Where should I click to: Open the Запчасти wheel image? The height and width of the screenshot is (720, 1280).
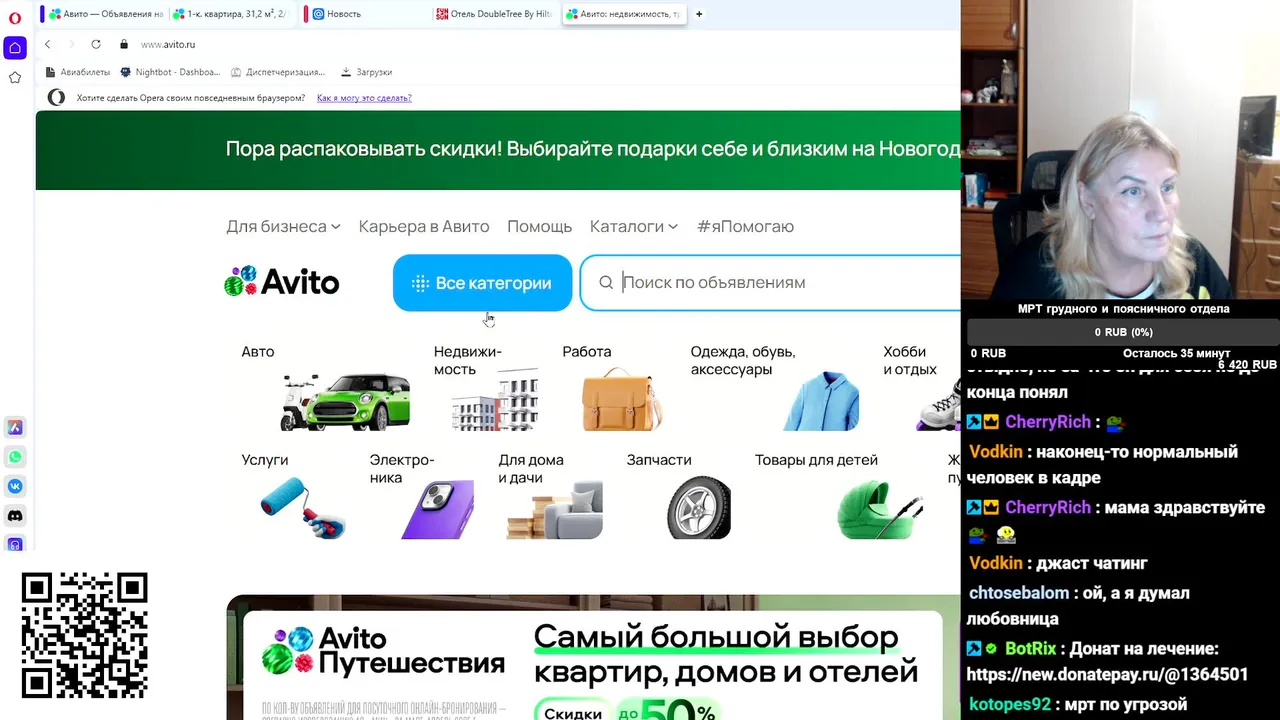point(699,508)
